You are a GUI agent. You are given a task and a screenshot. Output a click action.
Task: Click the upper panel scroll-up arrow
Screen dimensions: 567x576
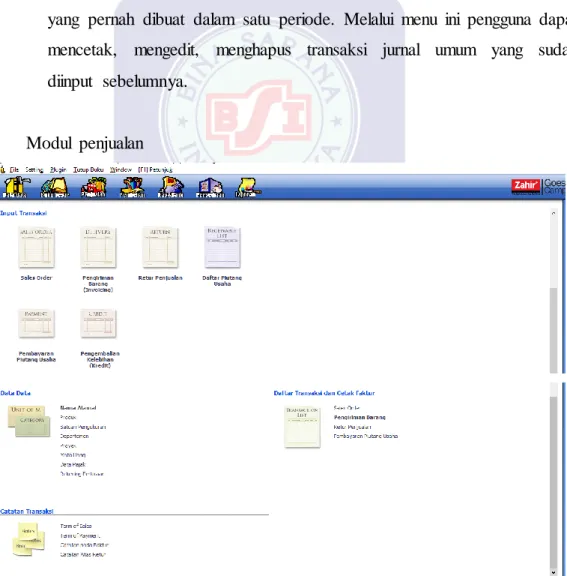coord(553,213)
